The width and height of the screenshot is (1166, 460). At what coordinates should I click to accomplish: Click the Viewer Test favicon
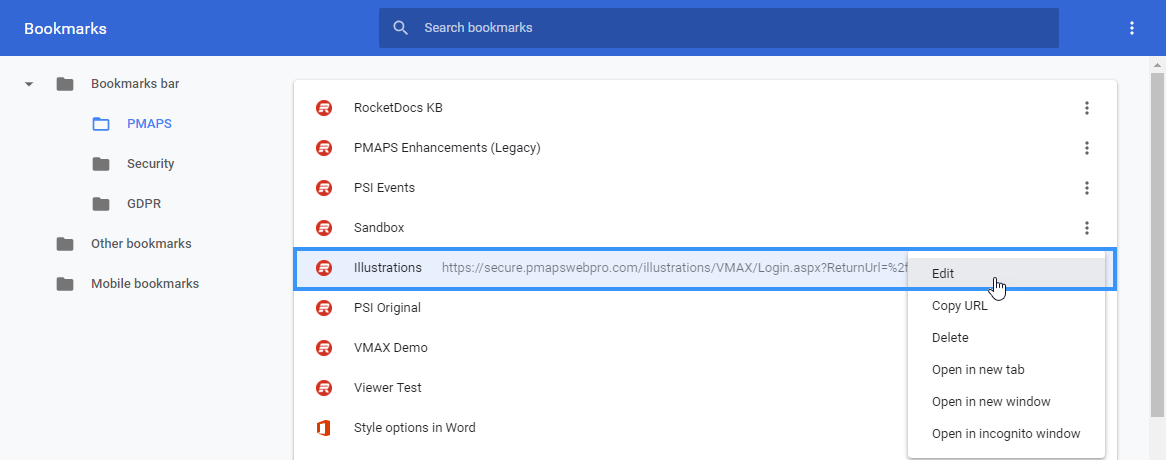pyautogui.click(x=323, y=387)
